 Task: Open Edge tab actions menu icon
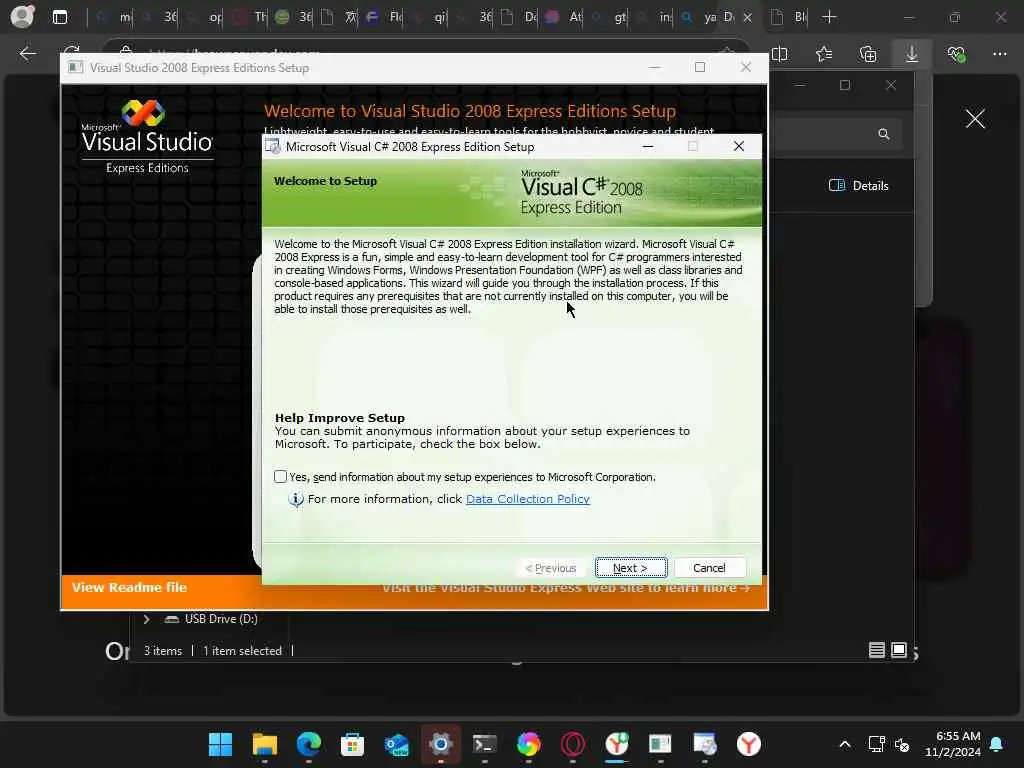click(60, 17)
